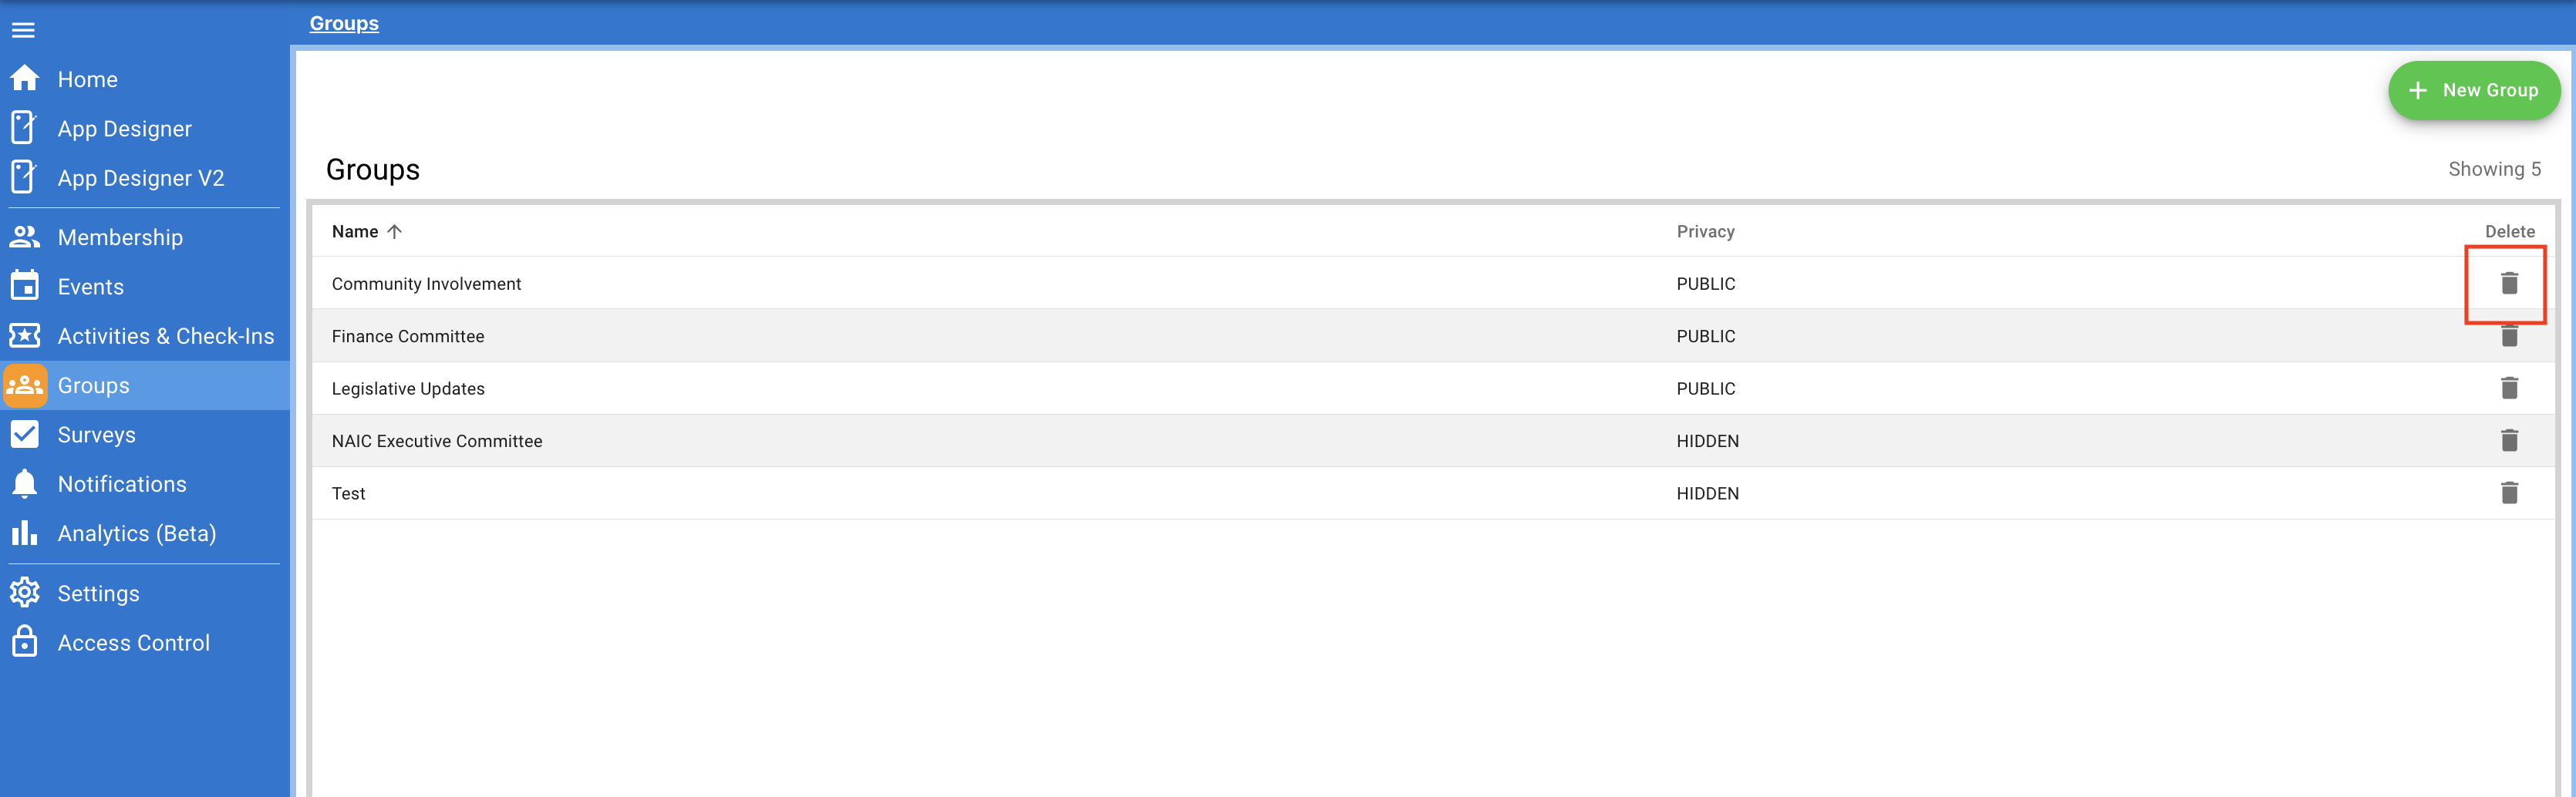Image resolution: width=2576 pixels, height=797 pixels.
Task: Select the Activities & Check-Ins star icon
Action: pyautogui.click(x=25, y=336)
